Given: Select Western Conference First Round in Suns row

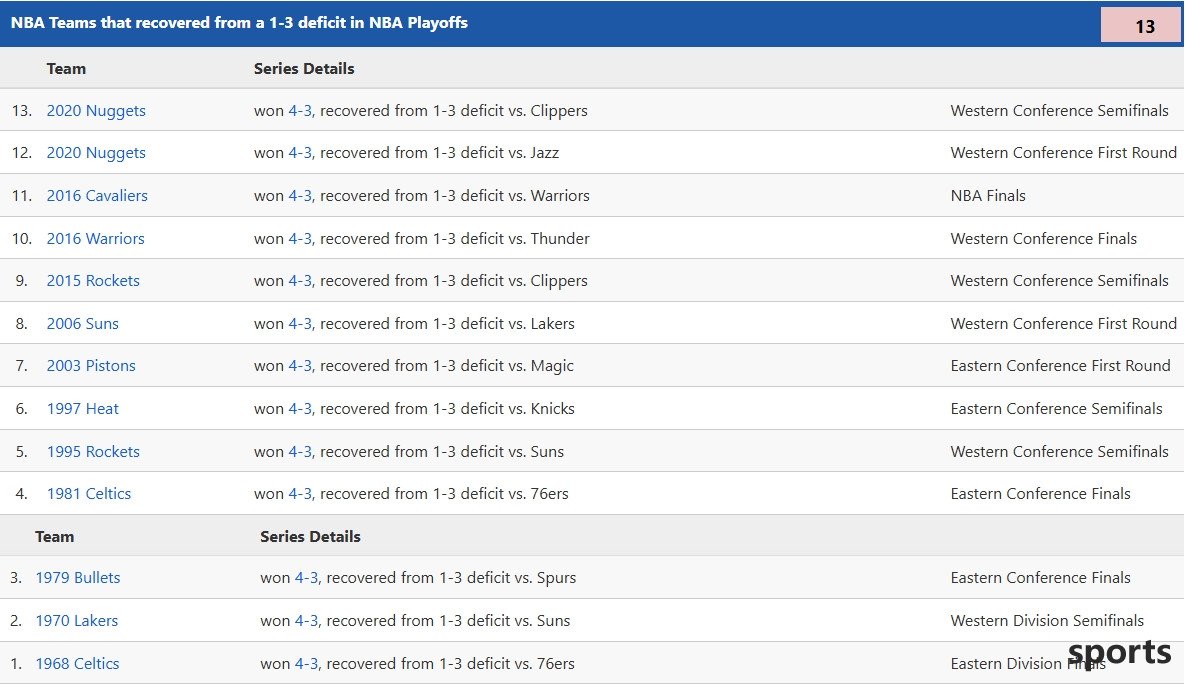Looking at the screenshot, I should point(1063,324).
